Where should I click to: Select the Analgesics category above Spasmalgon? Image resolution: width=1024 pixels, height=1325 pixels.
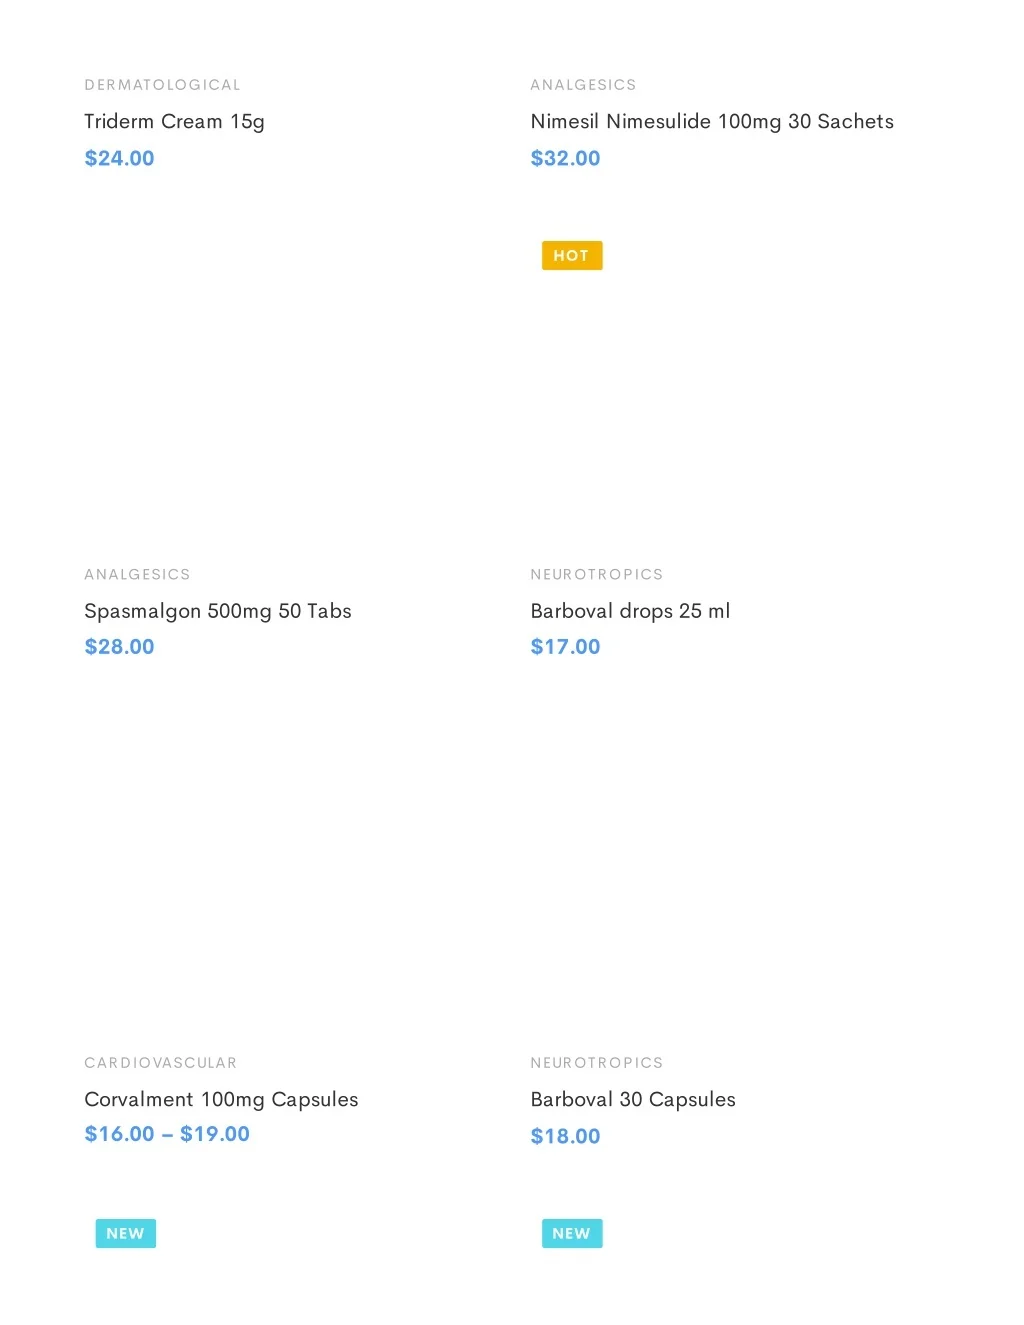(137, 574)
